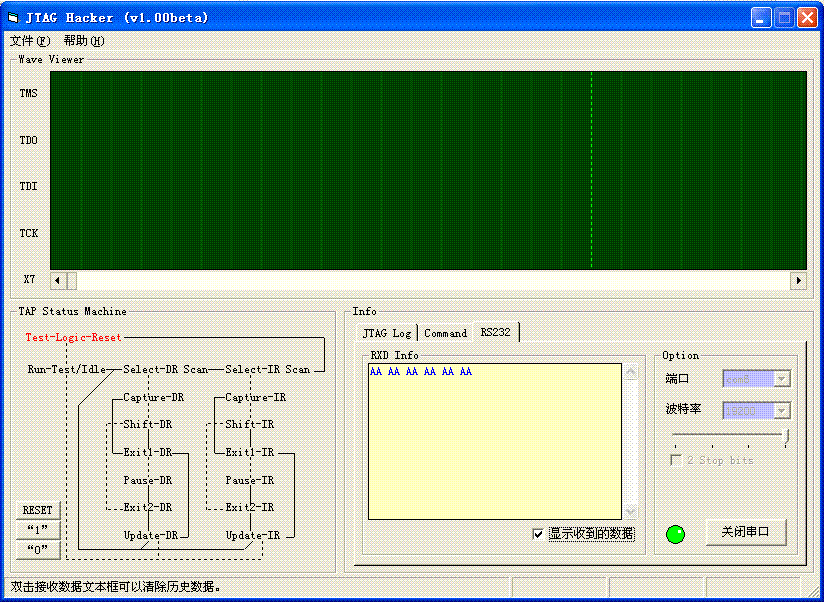Screen dimensions: 824x602
Task: Close the JTAG Hacker window
Action: (x=807, y=18)
